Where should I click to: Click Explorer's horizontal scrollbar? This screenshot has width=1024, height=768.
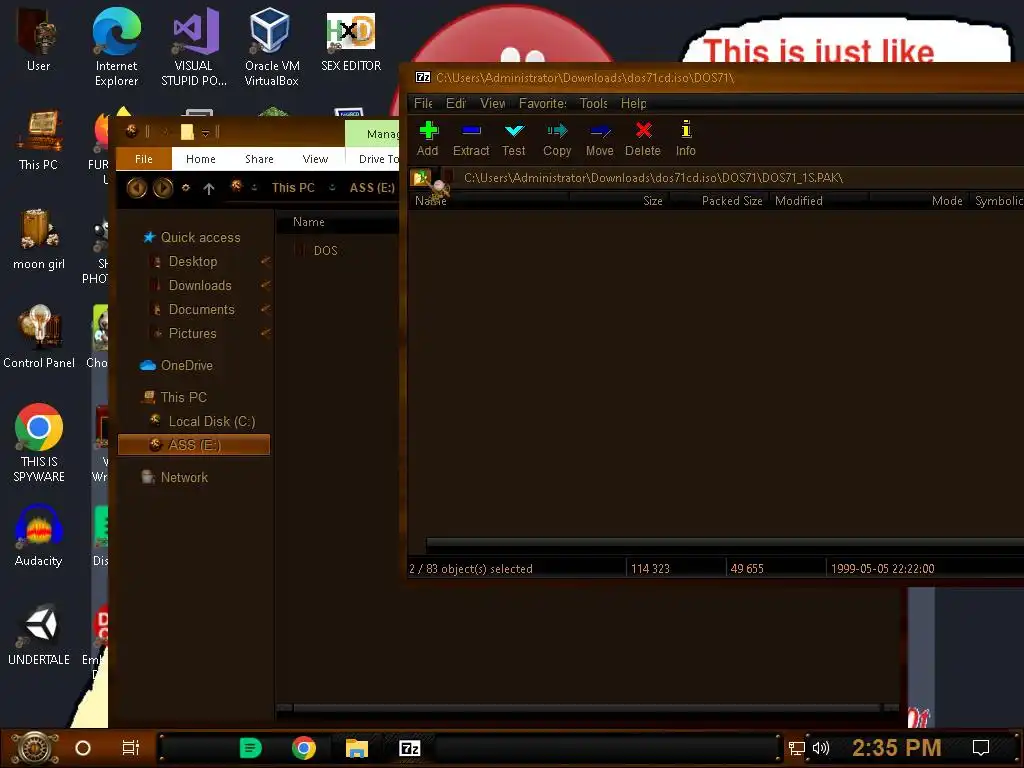point(586,708)
